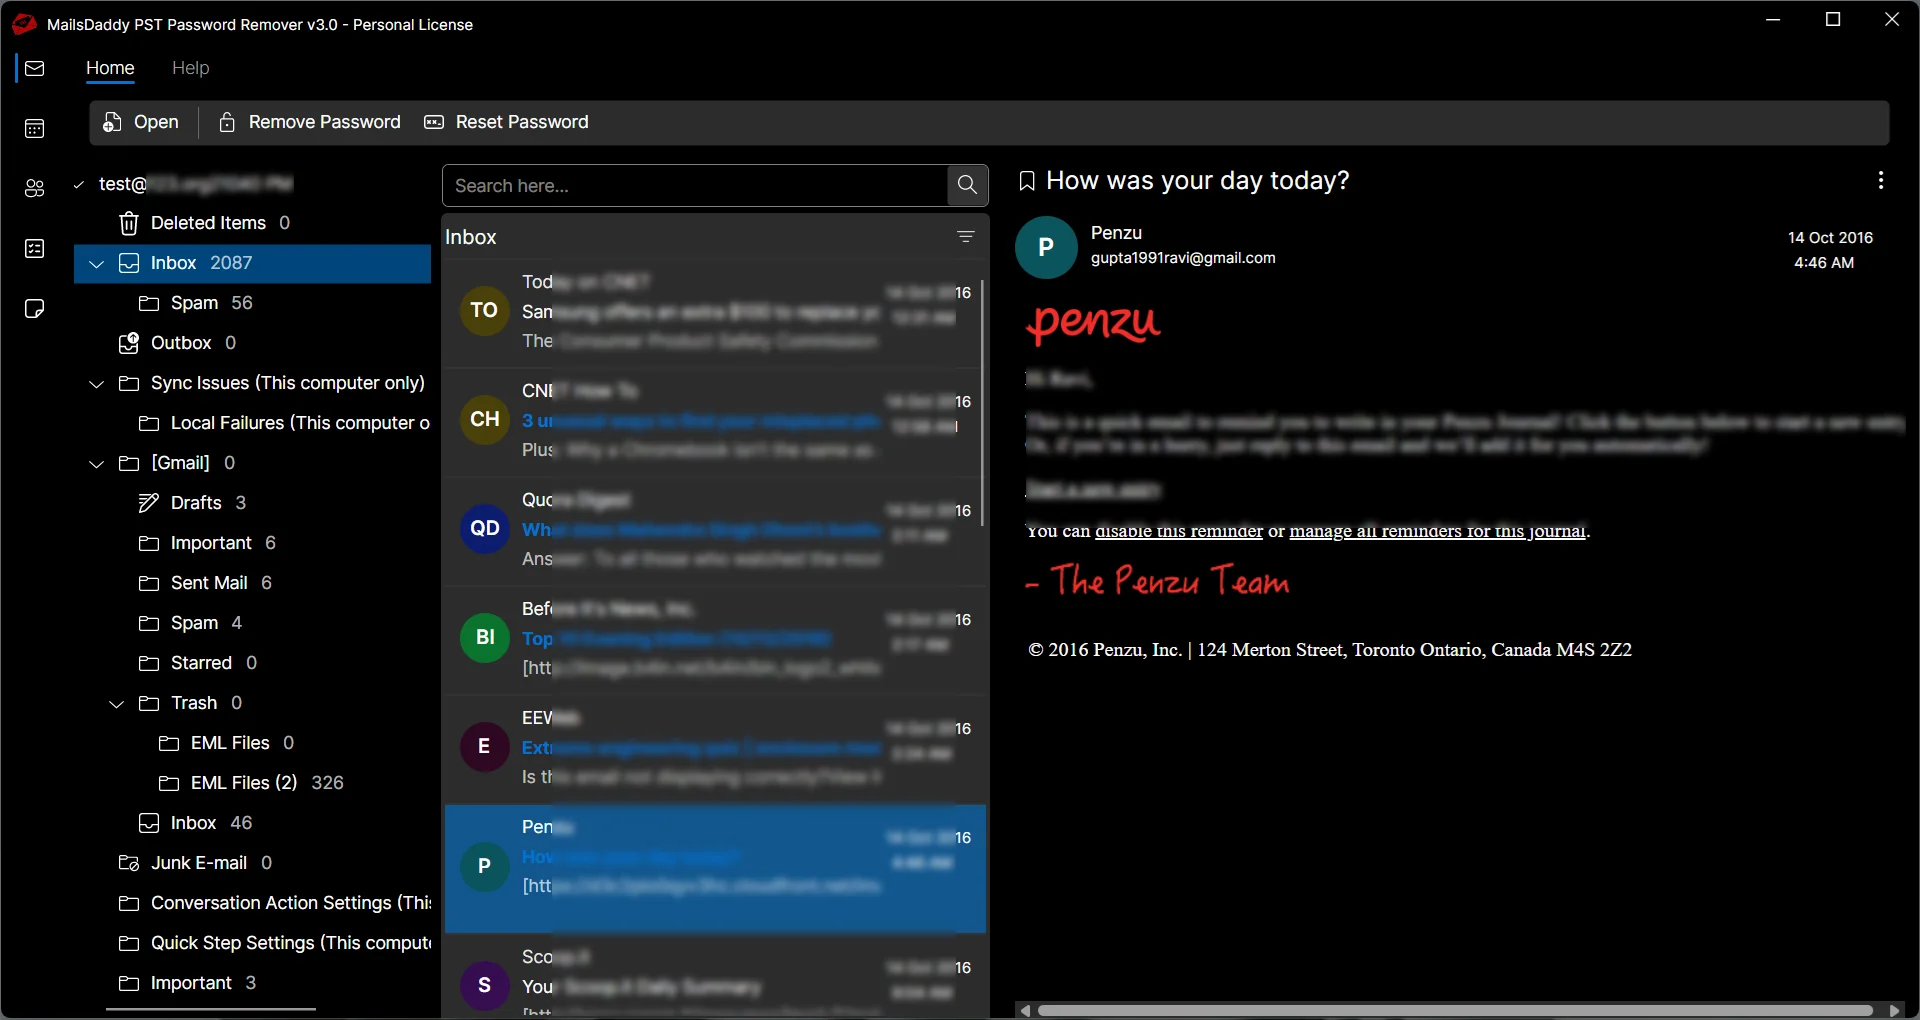Open the People view

pyautogui.click(x=34, y=188)
